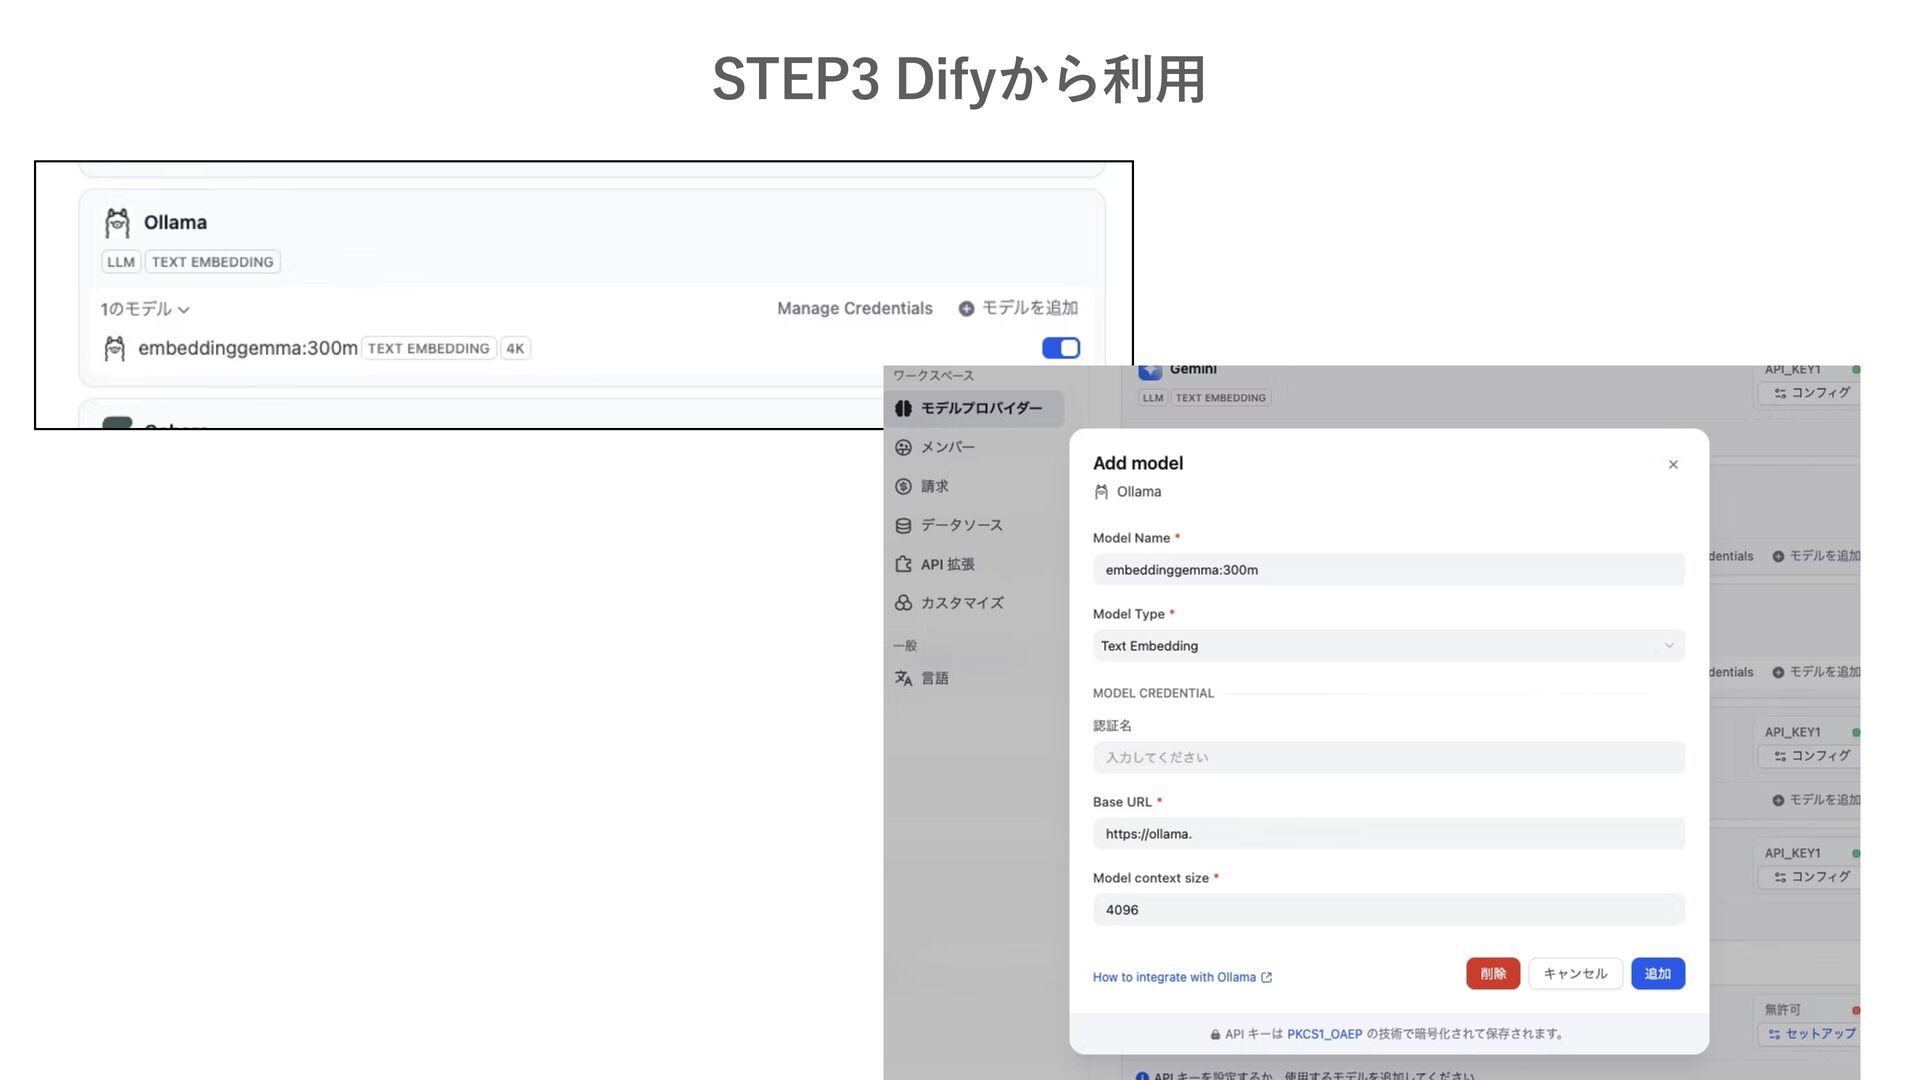Select the LLM tag under Ollama
This screenshot has height=1080, width=1920.
[x=121, y=262]
